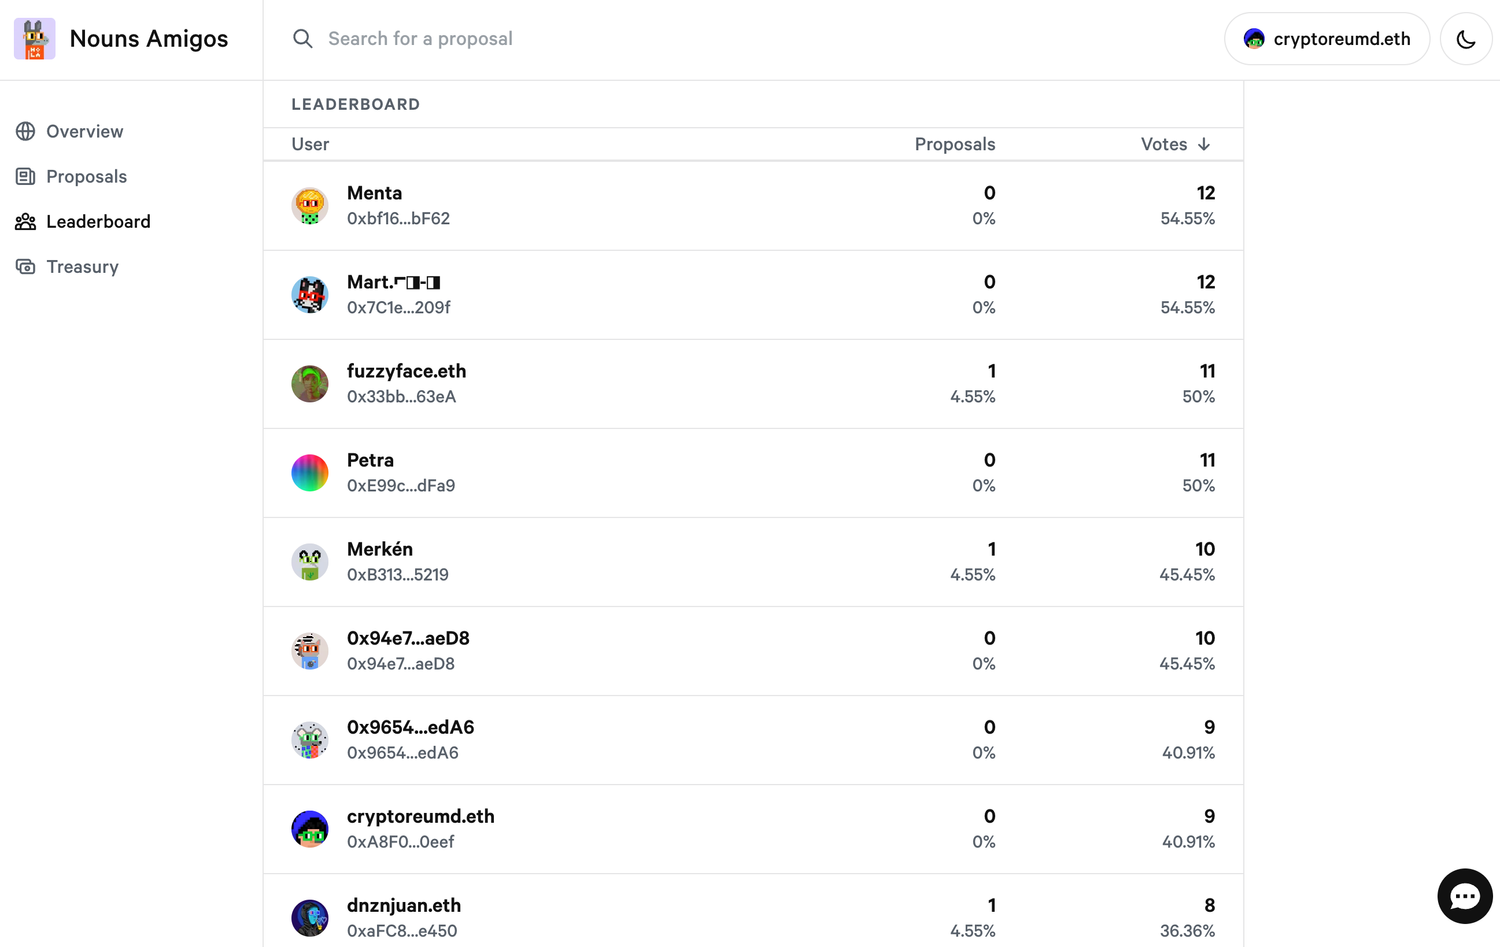This screenshot has height=947, width=1500.
Task: Navigate to Proposals in sidebar
Action: pos(86,176)
